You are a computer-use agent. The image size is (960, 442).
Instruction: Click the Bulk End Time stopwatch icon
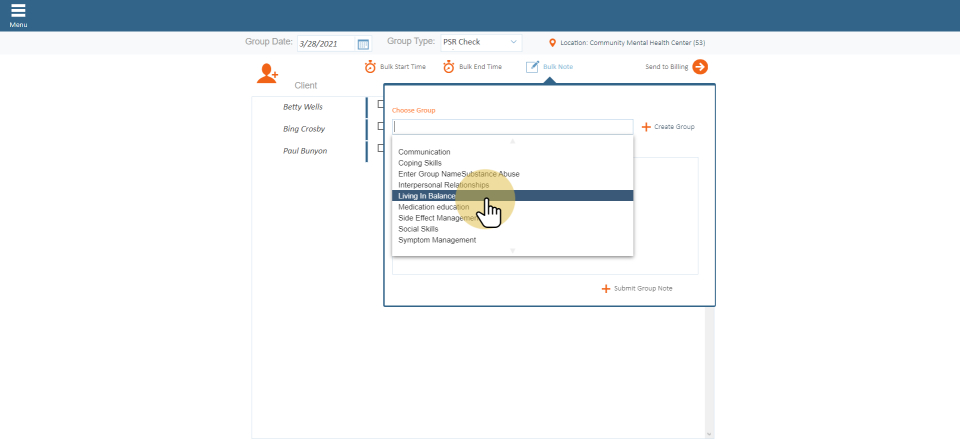(x=449, y=67)
